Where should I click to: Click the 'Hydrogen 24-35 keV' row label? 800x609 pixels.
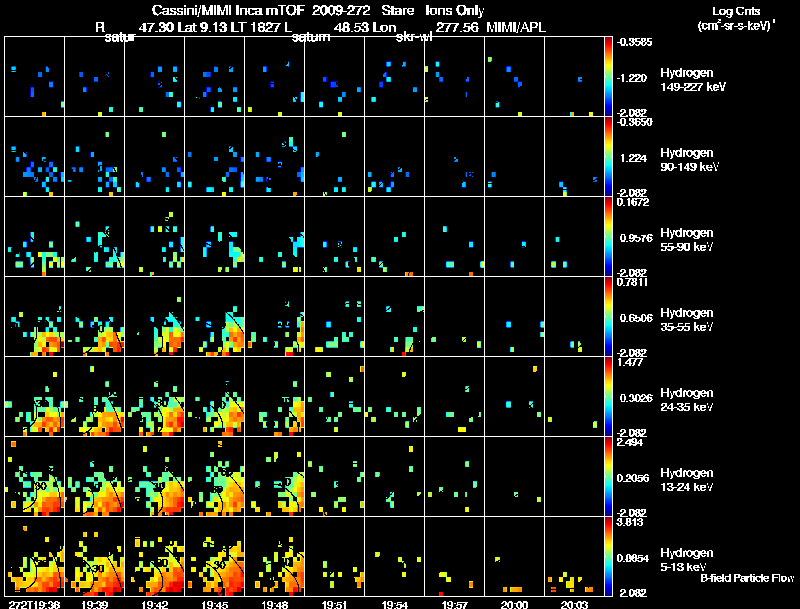[x=687, y=400]
